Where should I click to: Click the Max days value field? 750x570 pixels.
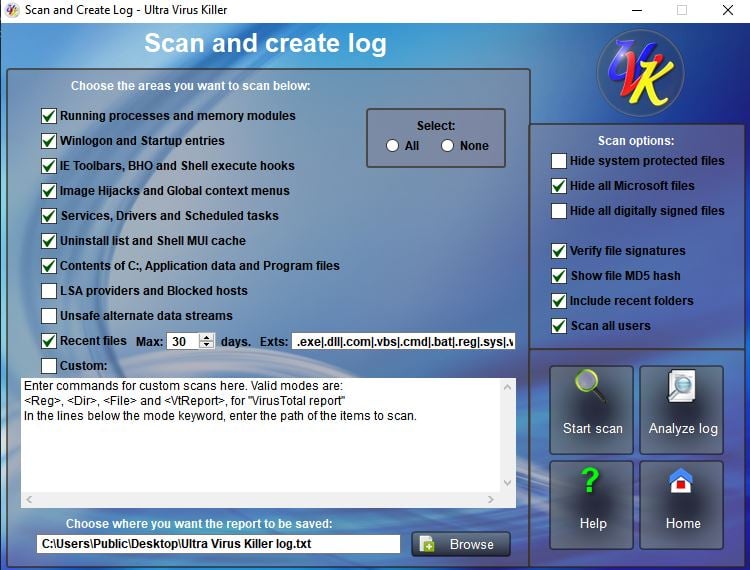click(x=183, y=341)
